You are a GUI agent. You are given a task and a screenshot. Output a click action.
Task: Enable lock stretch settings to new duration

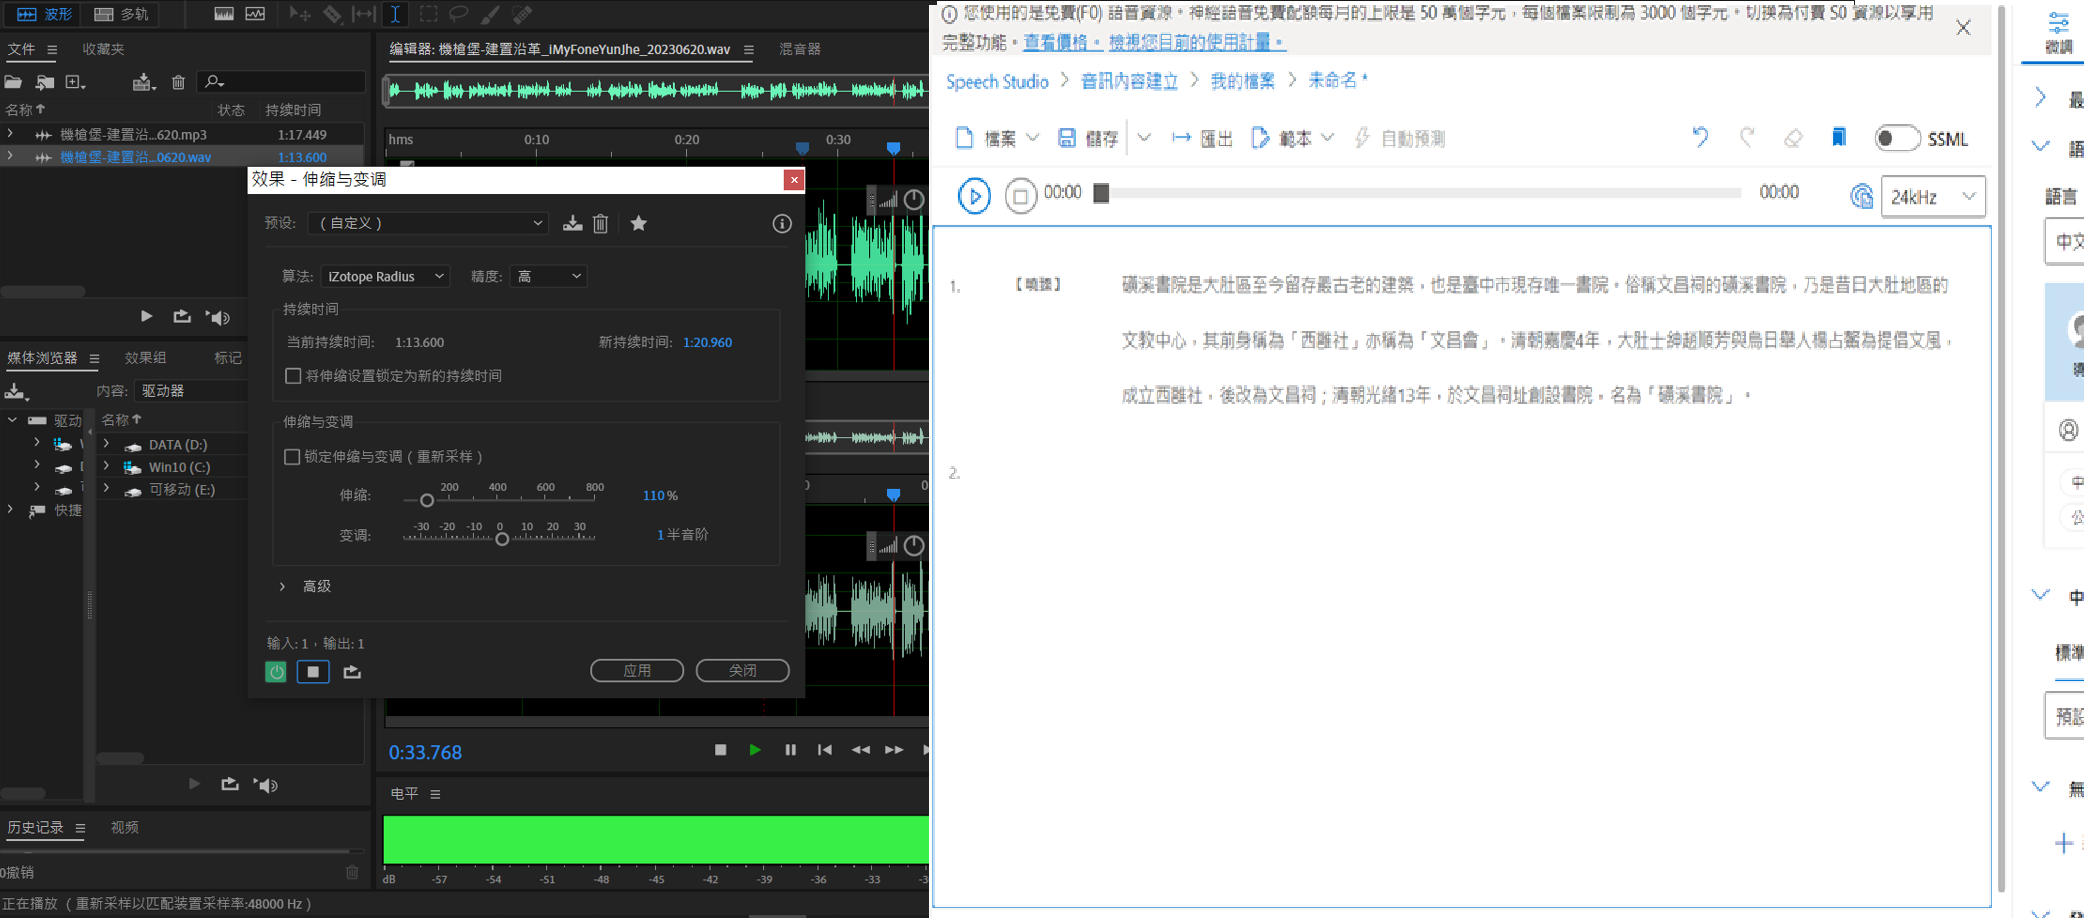point(293,376)
